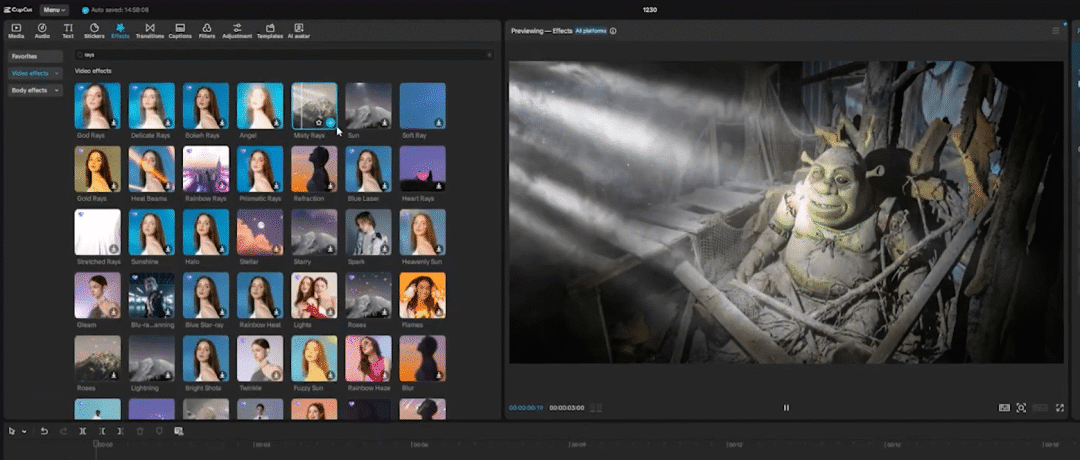Open the Media tab
Image resolution: width=1080 pixels, height=460 pixels.
[x=16, y=31]
